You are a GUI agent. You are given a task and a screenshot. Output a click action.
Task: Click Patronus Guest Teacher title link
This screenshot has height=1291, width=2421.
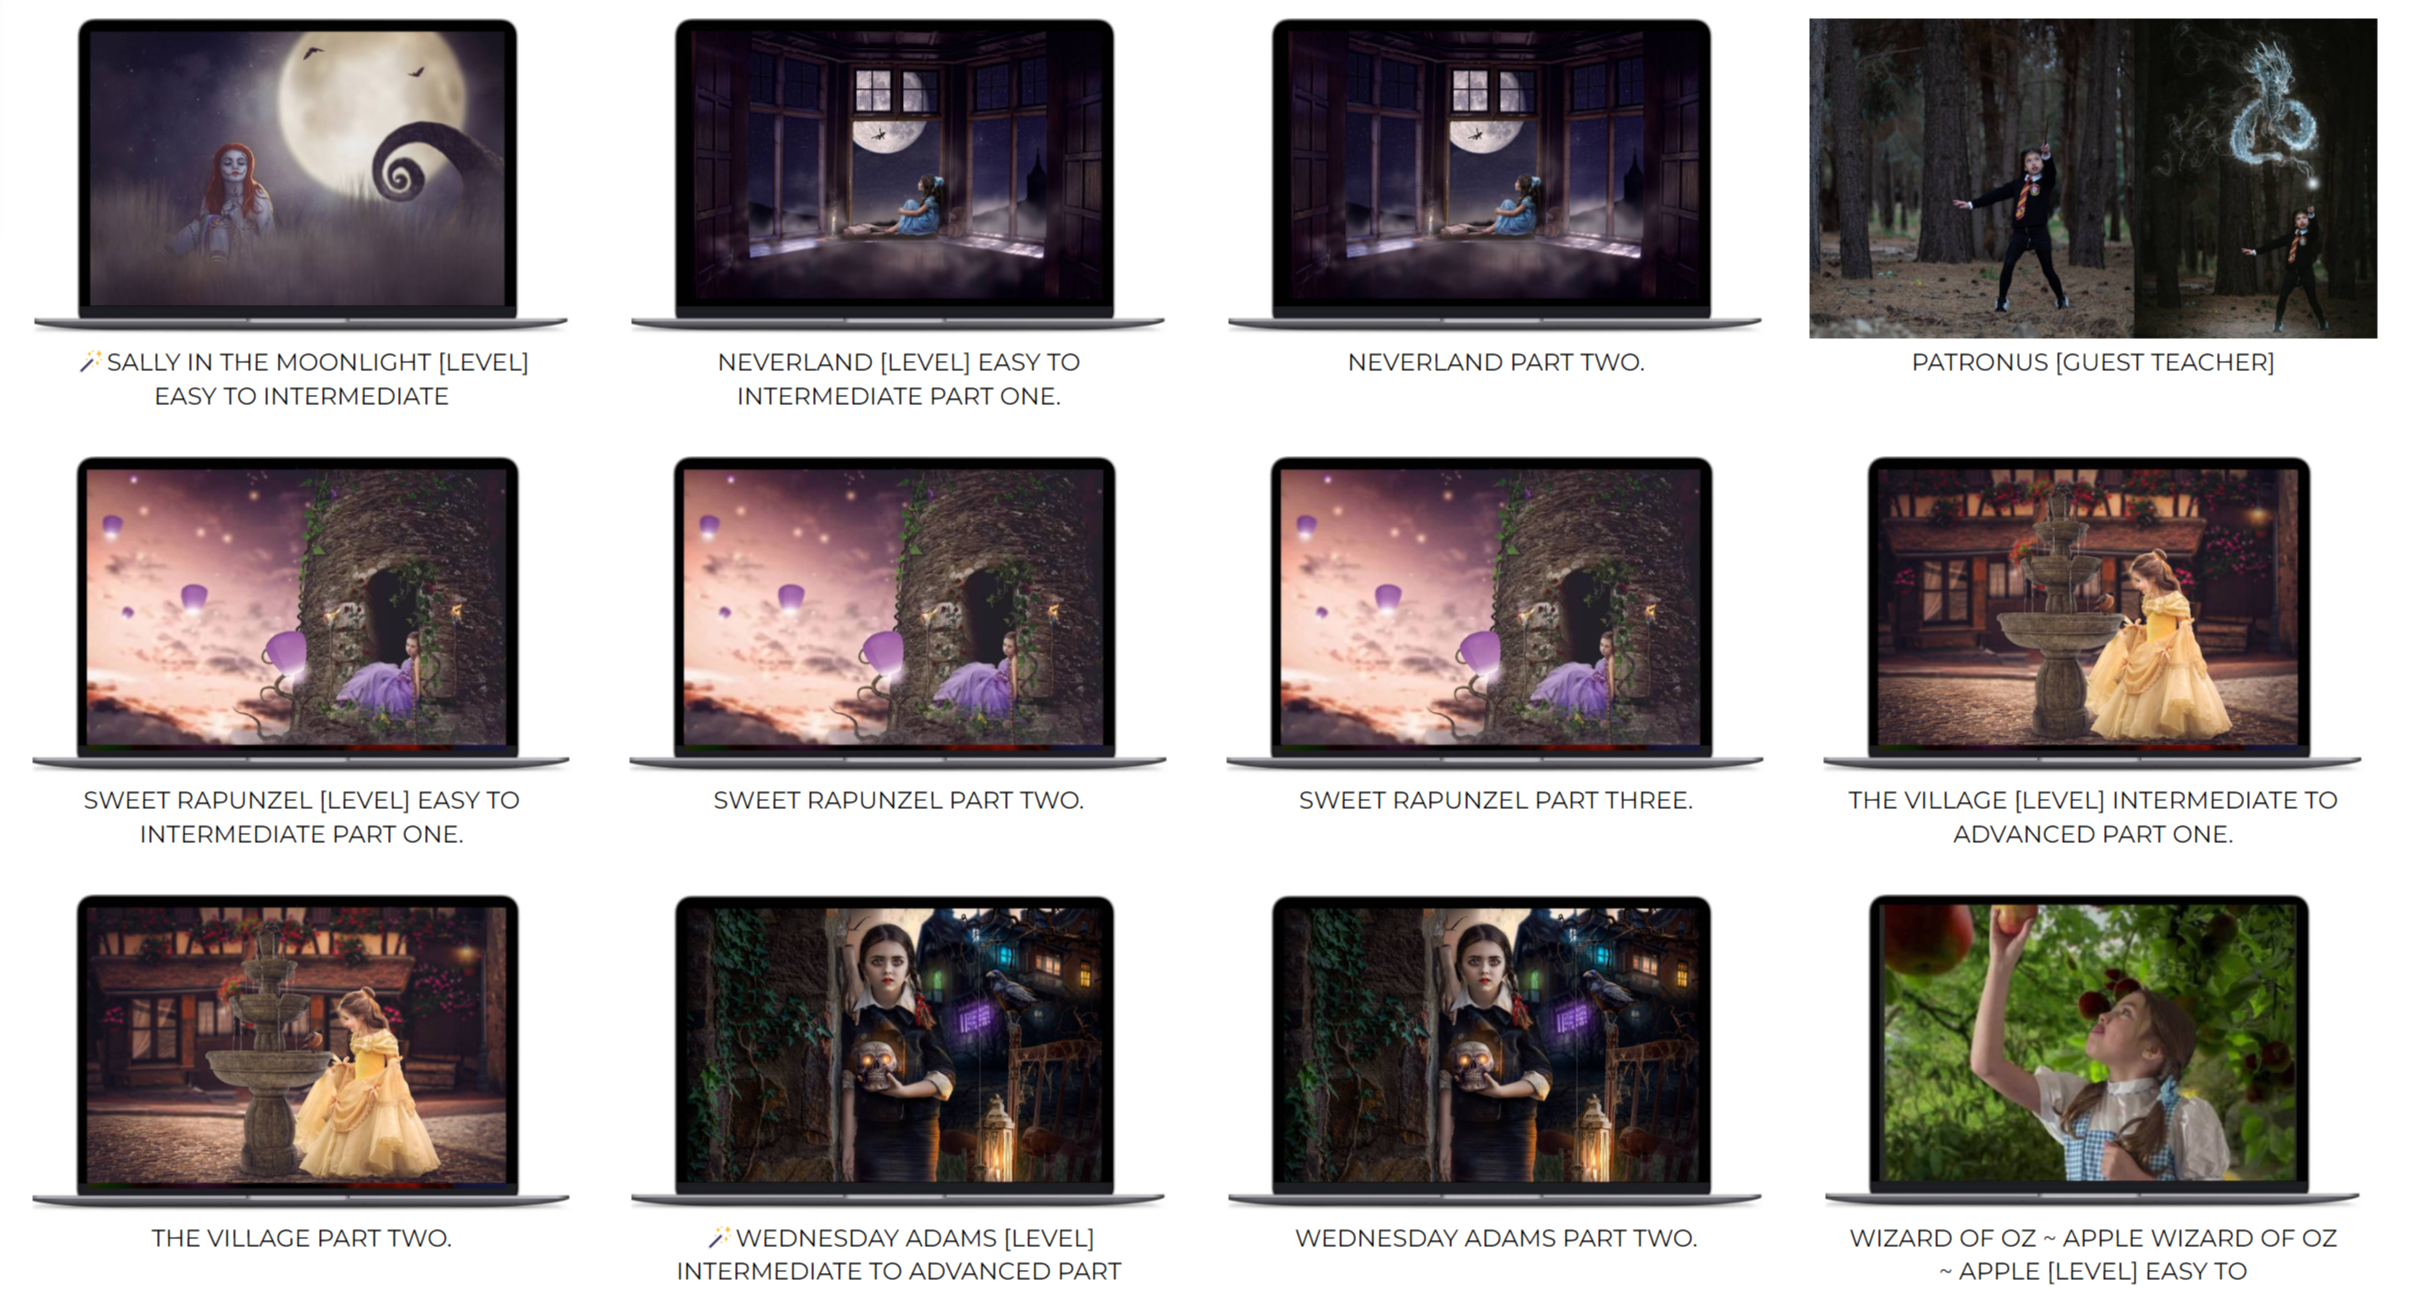click(x=2092, y=362)
